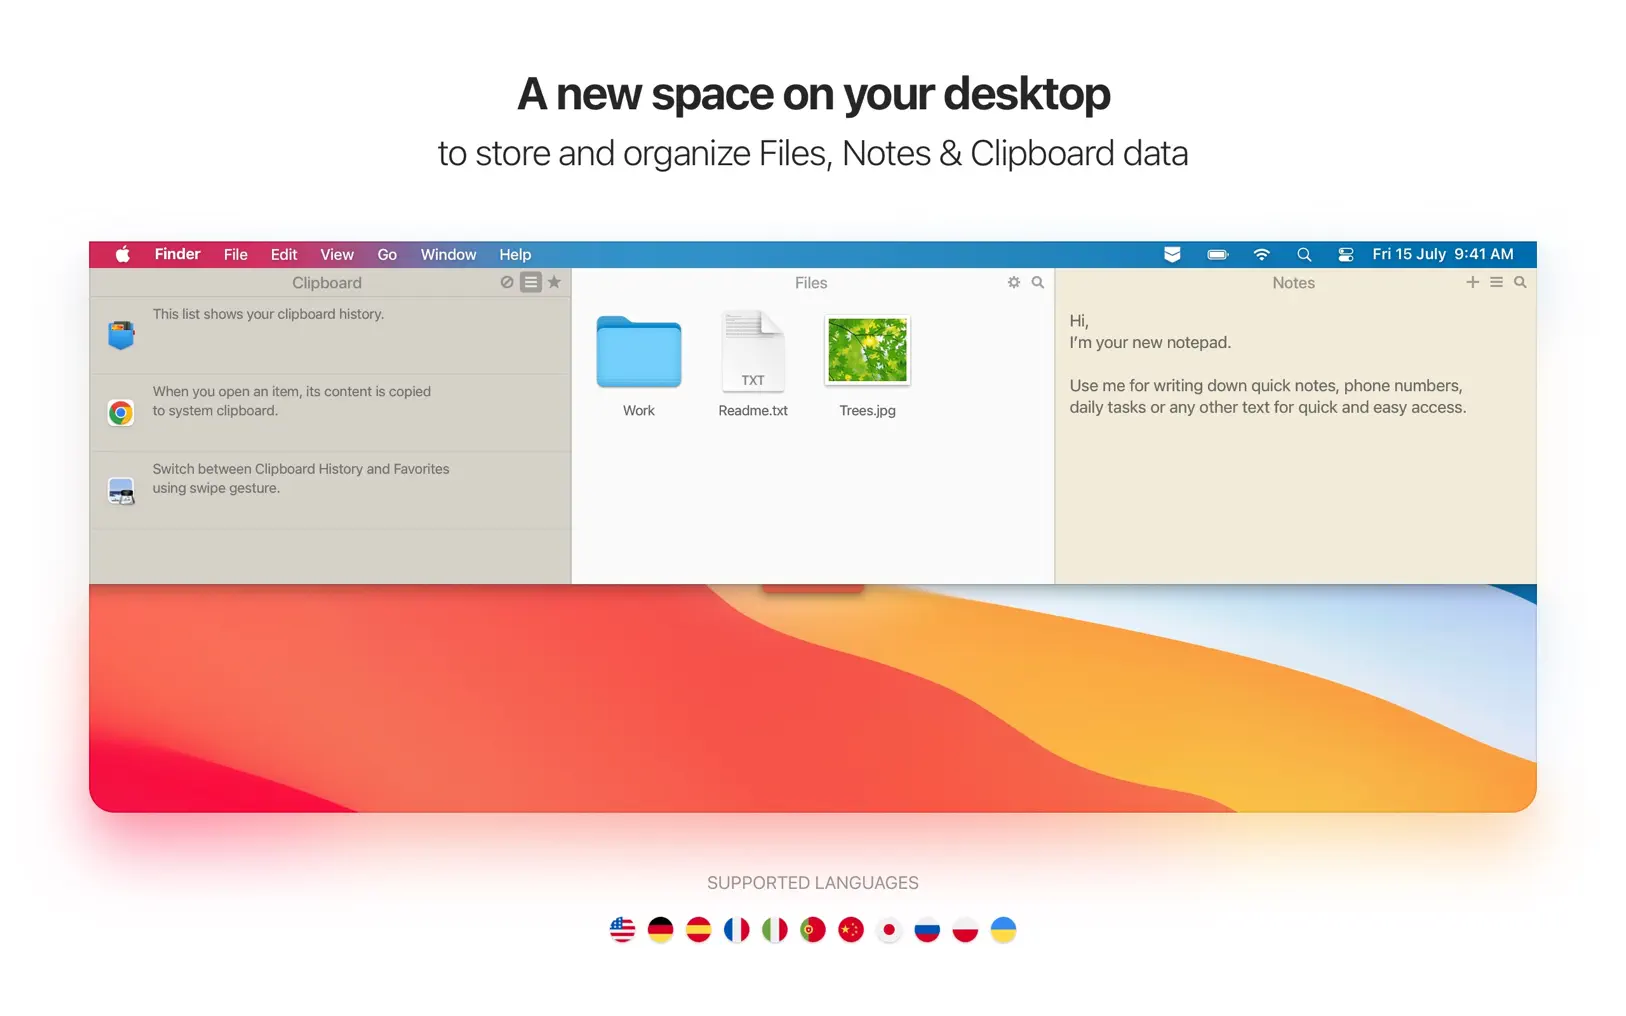Screen dimensions: 1626x1016
Task: Click the red Unclutter panel handle tab
Action: pos(812,589)
